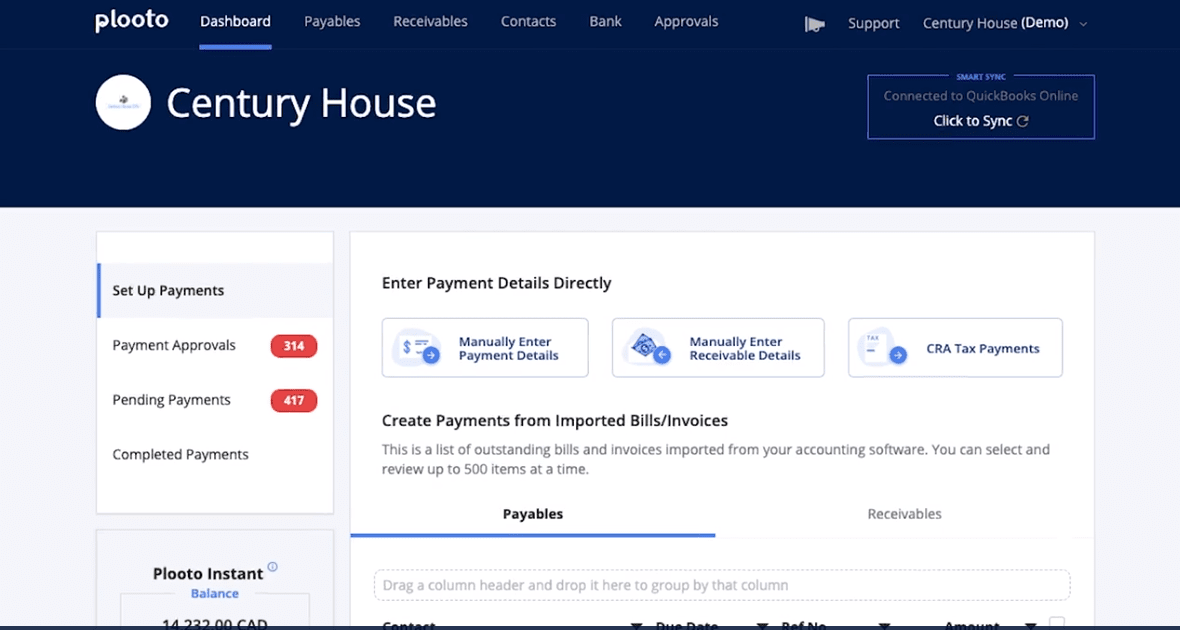Screen dimensions: 1180x630
Task: Click the Century House company avatar
Action: pyautogui.click(x=122, y=102)
